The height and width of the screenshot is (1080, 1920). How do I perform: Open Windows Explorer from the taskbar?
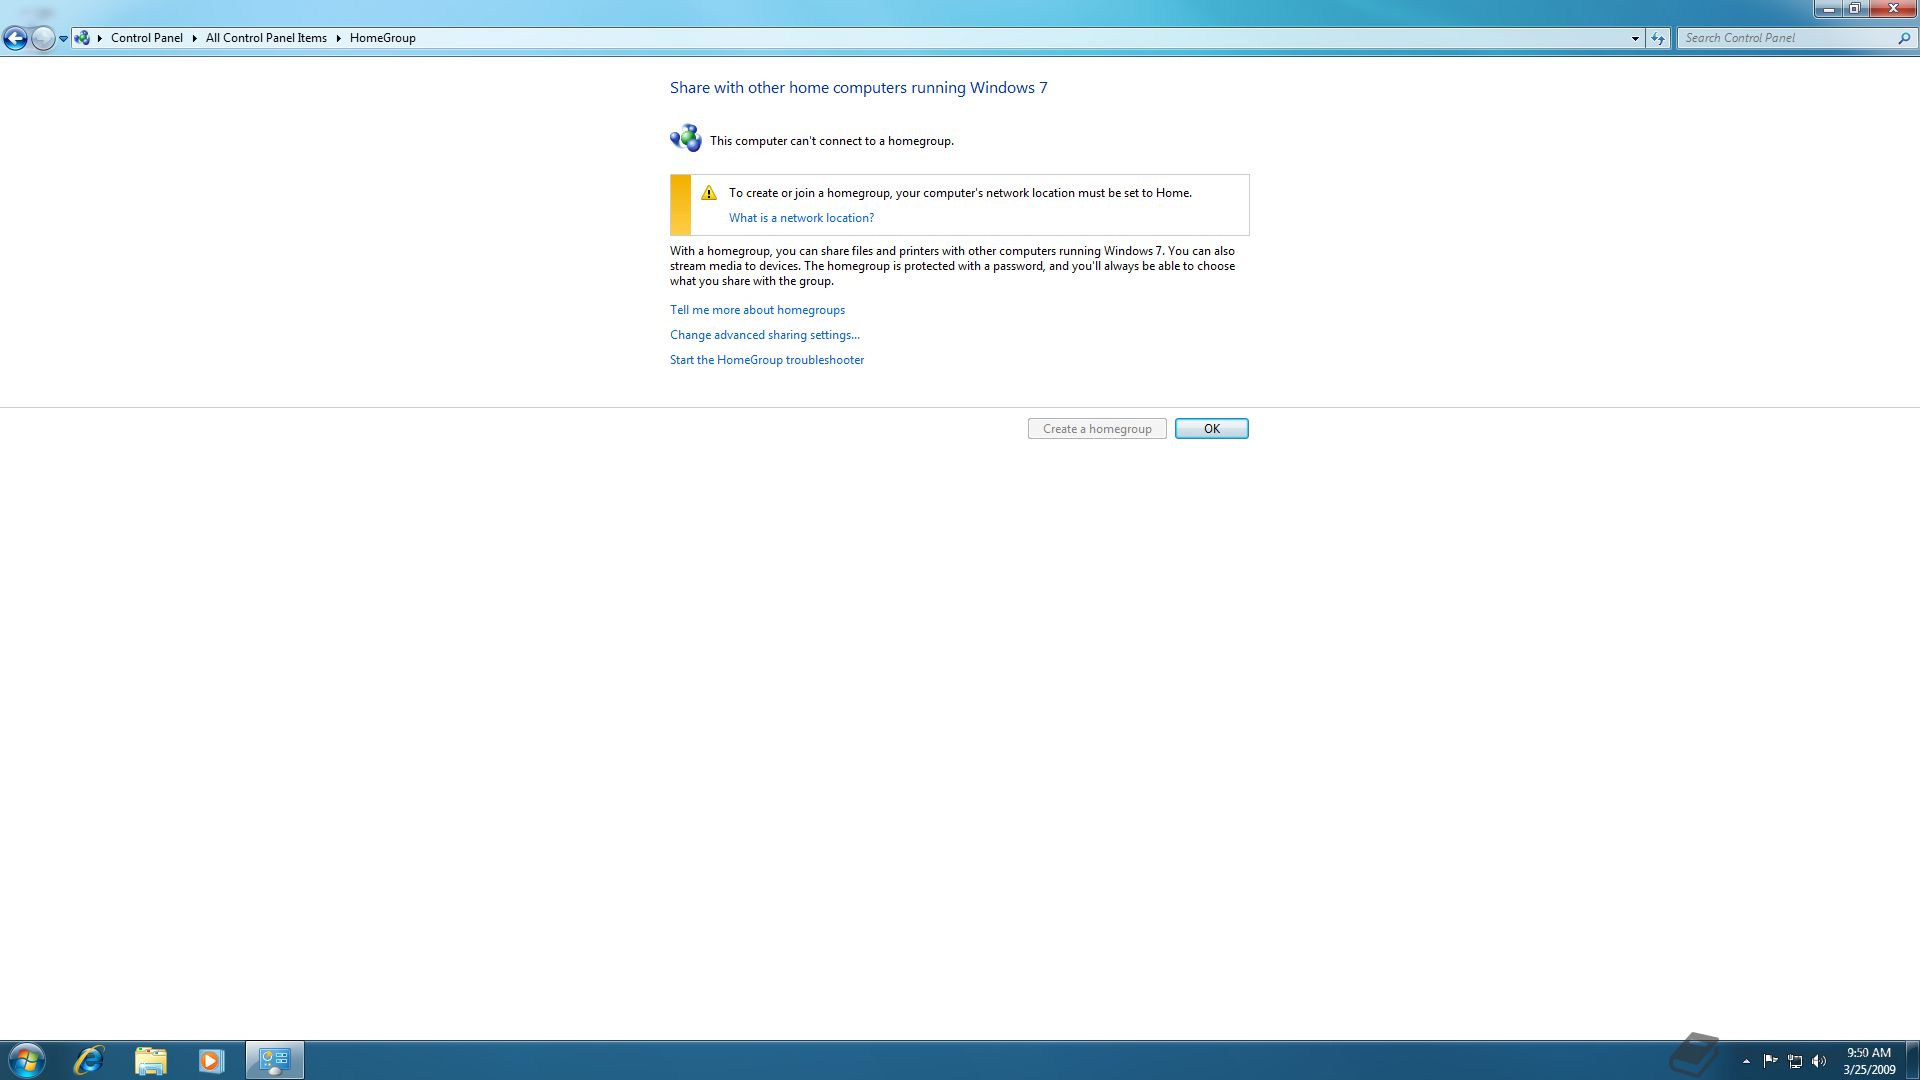pyautogui.click(x=150, y=1060)
